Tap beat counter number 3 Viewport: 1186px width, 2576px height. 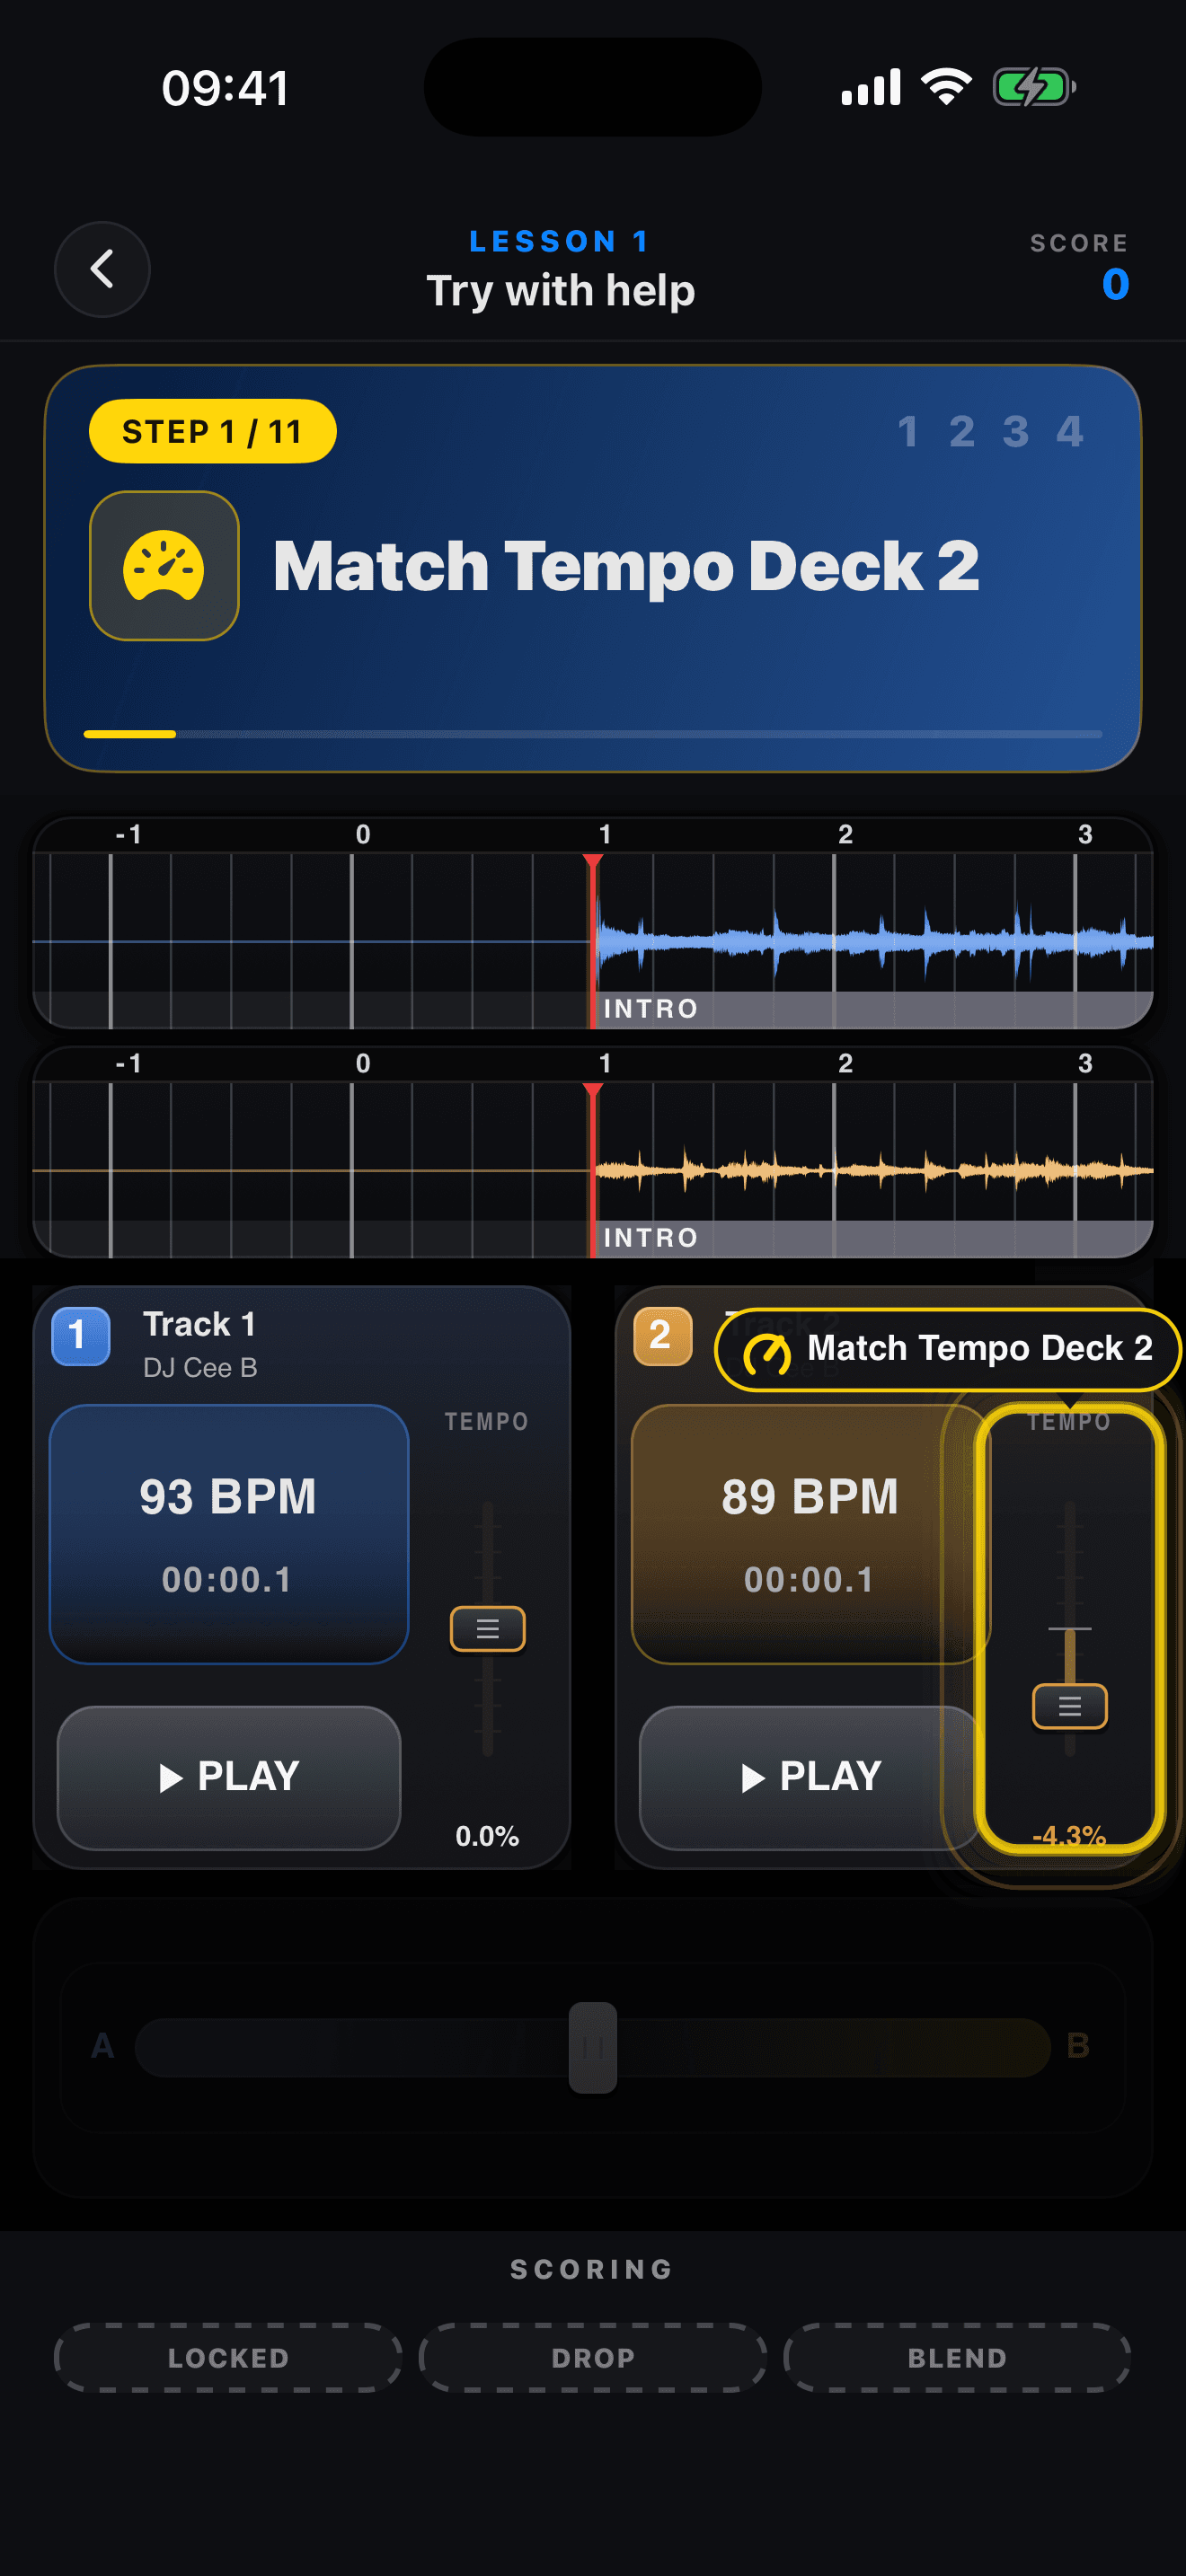1016,432
